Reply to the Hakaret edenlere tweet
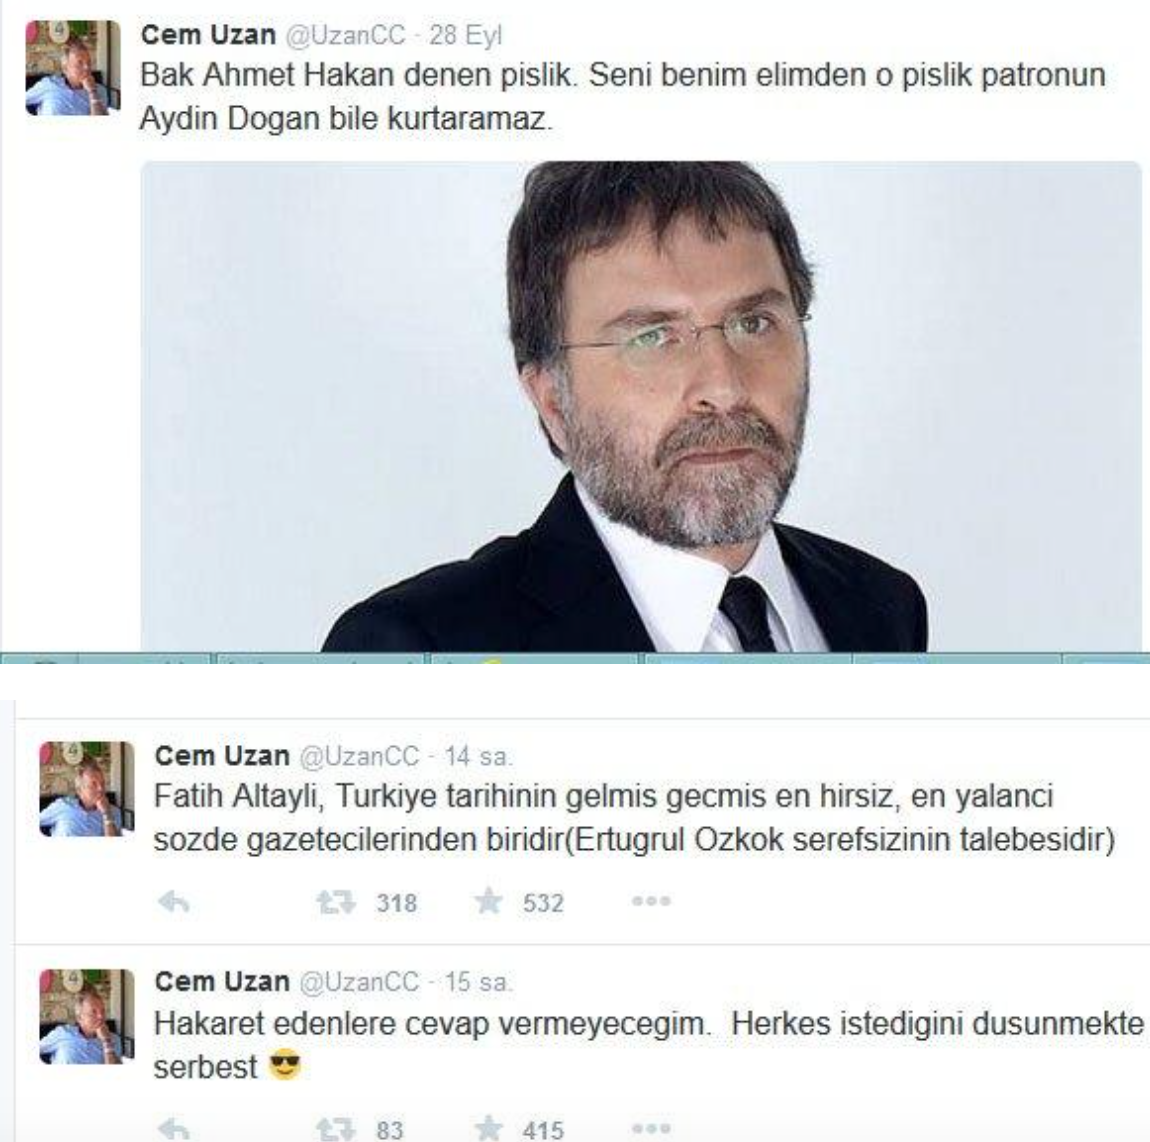The width and height of the screenshot is (1150, 1142). tap(174, 1130)
